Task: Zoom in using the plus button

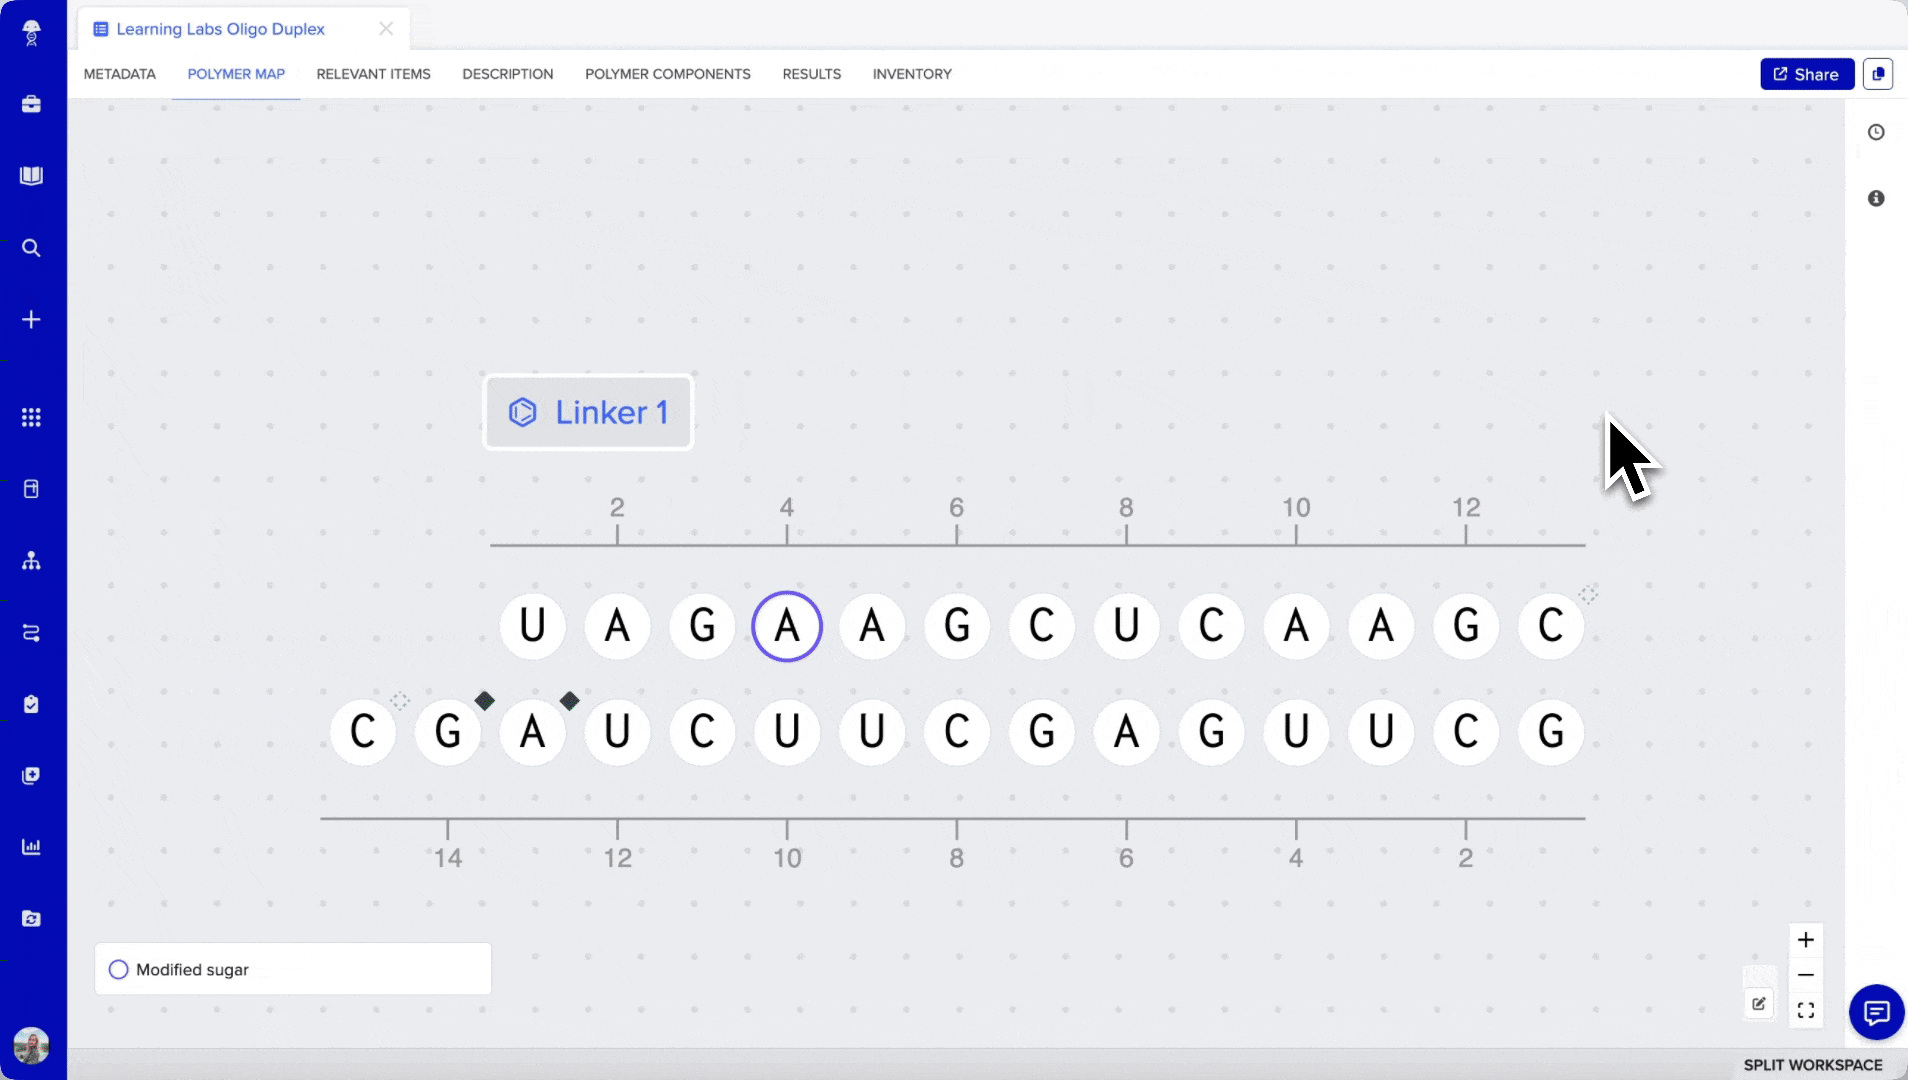Action: tap(1807, 939)
